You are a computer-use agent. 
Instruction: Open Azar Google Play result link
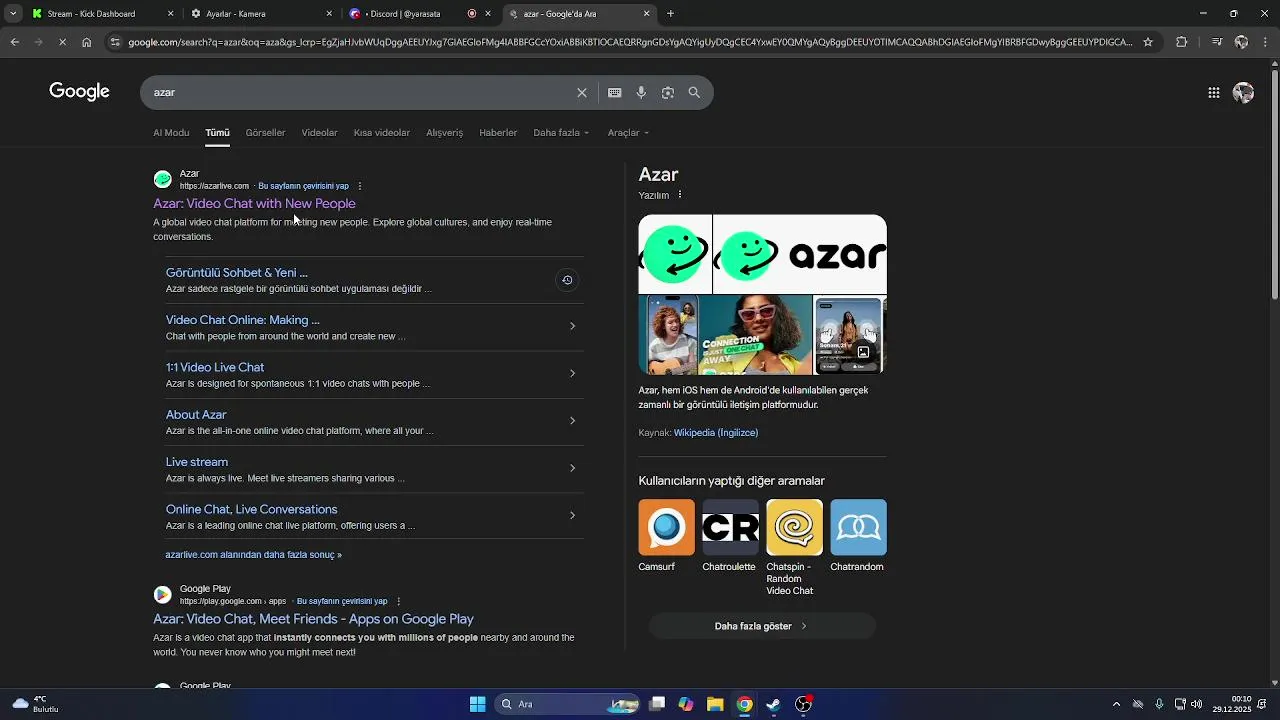pos(313,619)
